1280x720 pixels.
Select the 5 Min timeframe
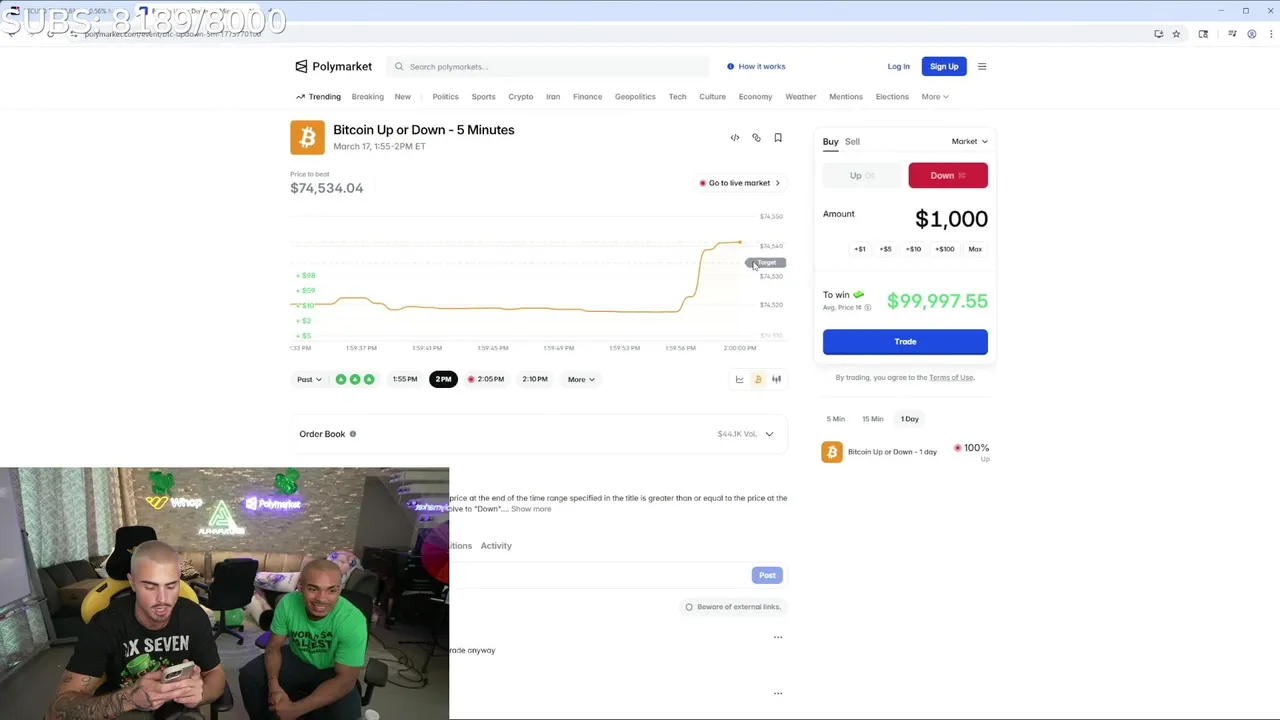tap(836, 419)
